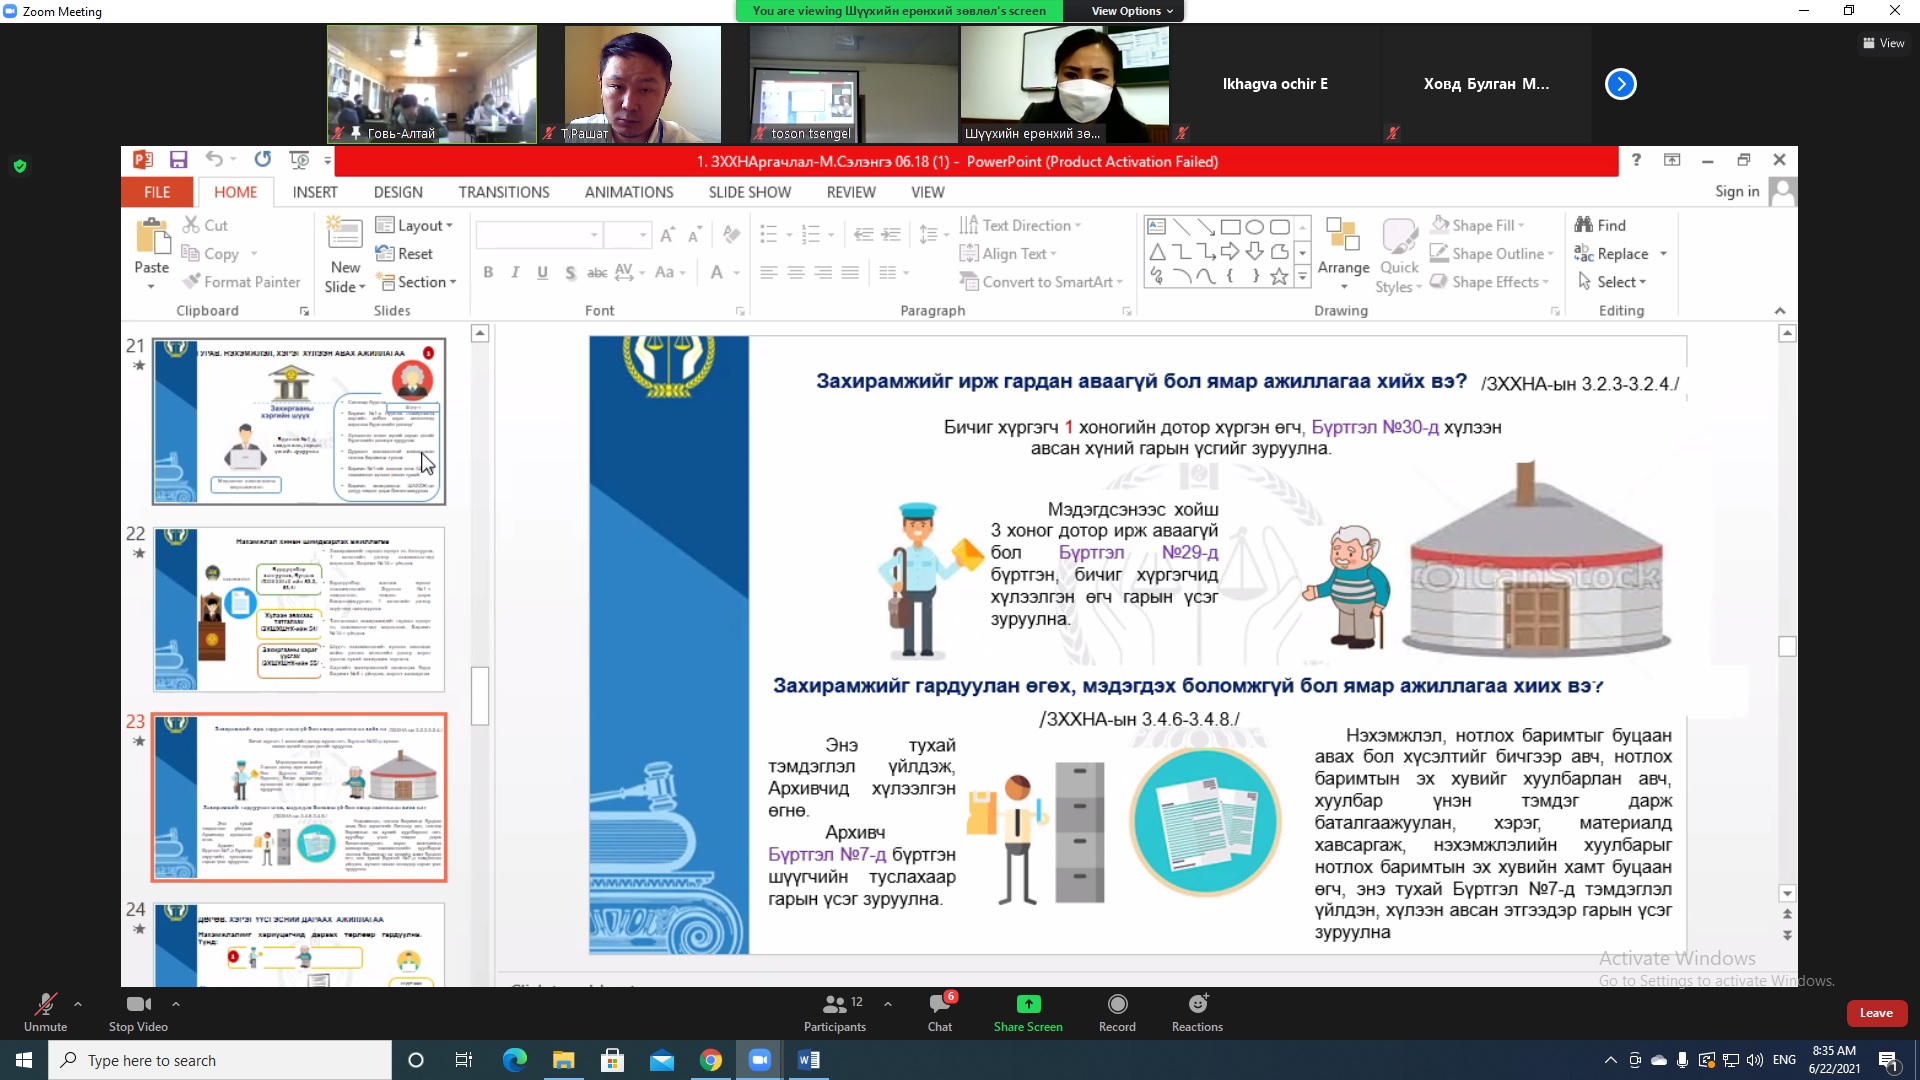This screenshot has height=1080, width=1920.
Task: Click the Zoom encryption shield icon
Action: [x=20, y=166]
